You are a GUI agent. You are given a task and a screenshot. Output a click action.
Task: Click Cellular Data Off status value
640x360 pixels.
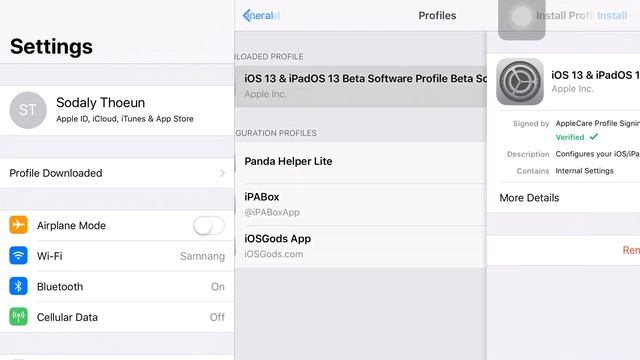217,317
